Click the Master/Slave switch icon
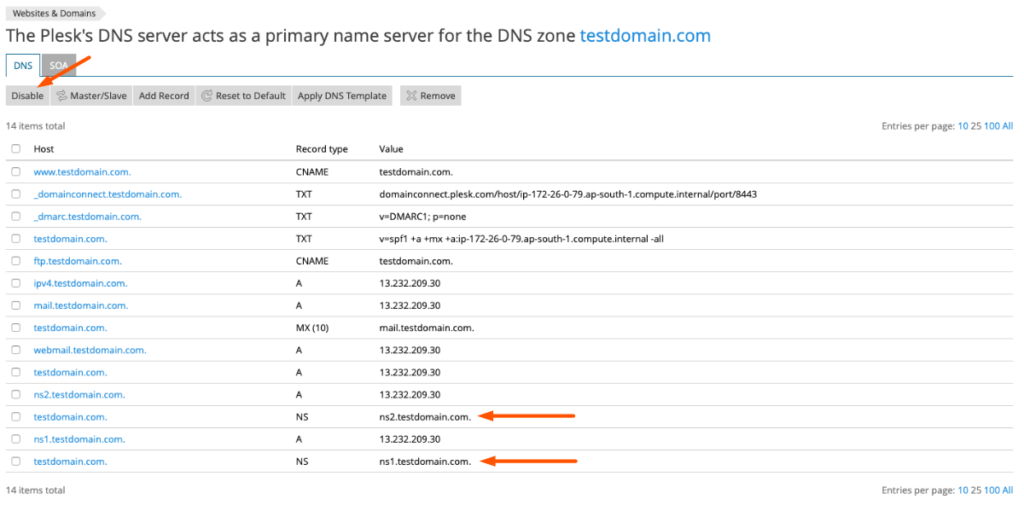Image resolution: width=1024 pixels, height=505 pixels. (x=62, y=95)
